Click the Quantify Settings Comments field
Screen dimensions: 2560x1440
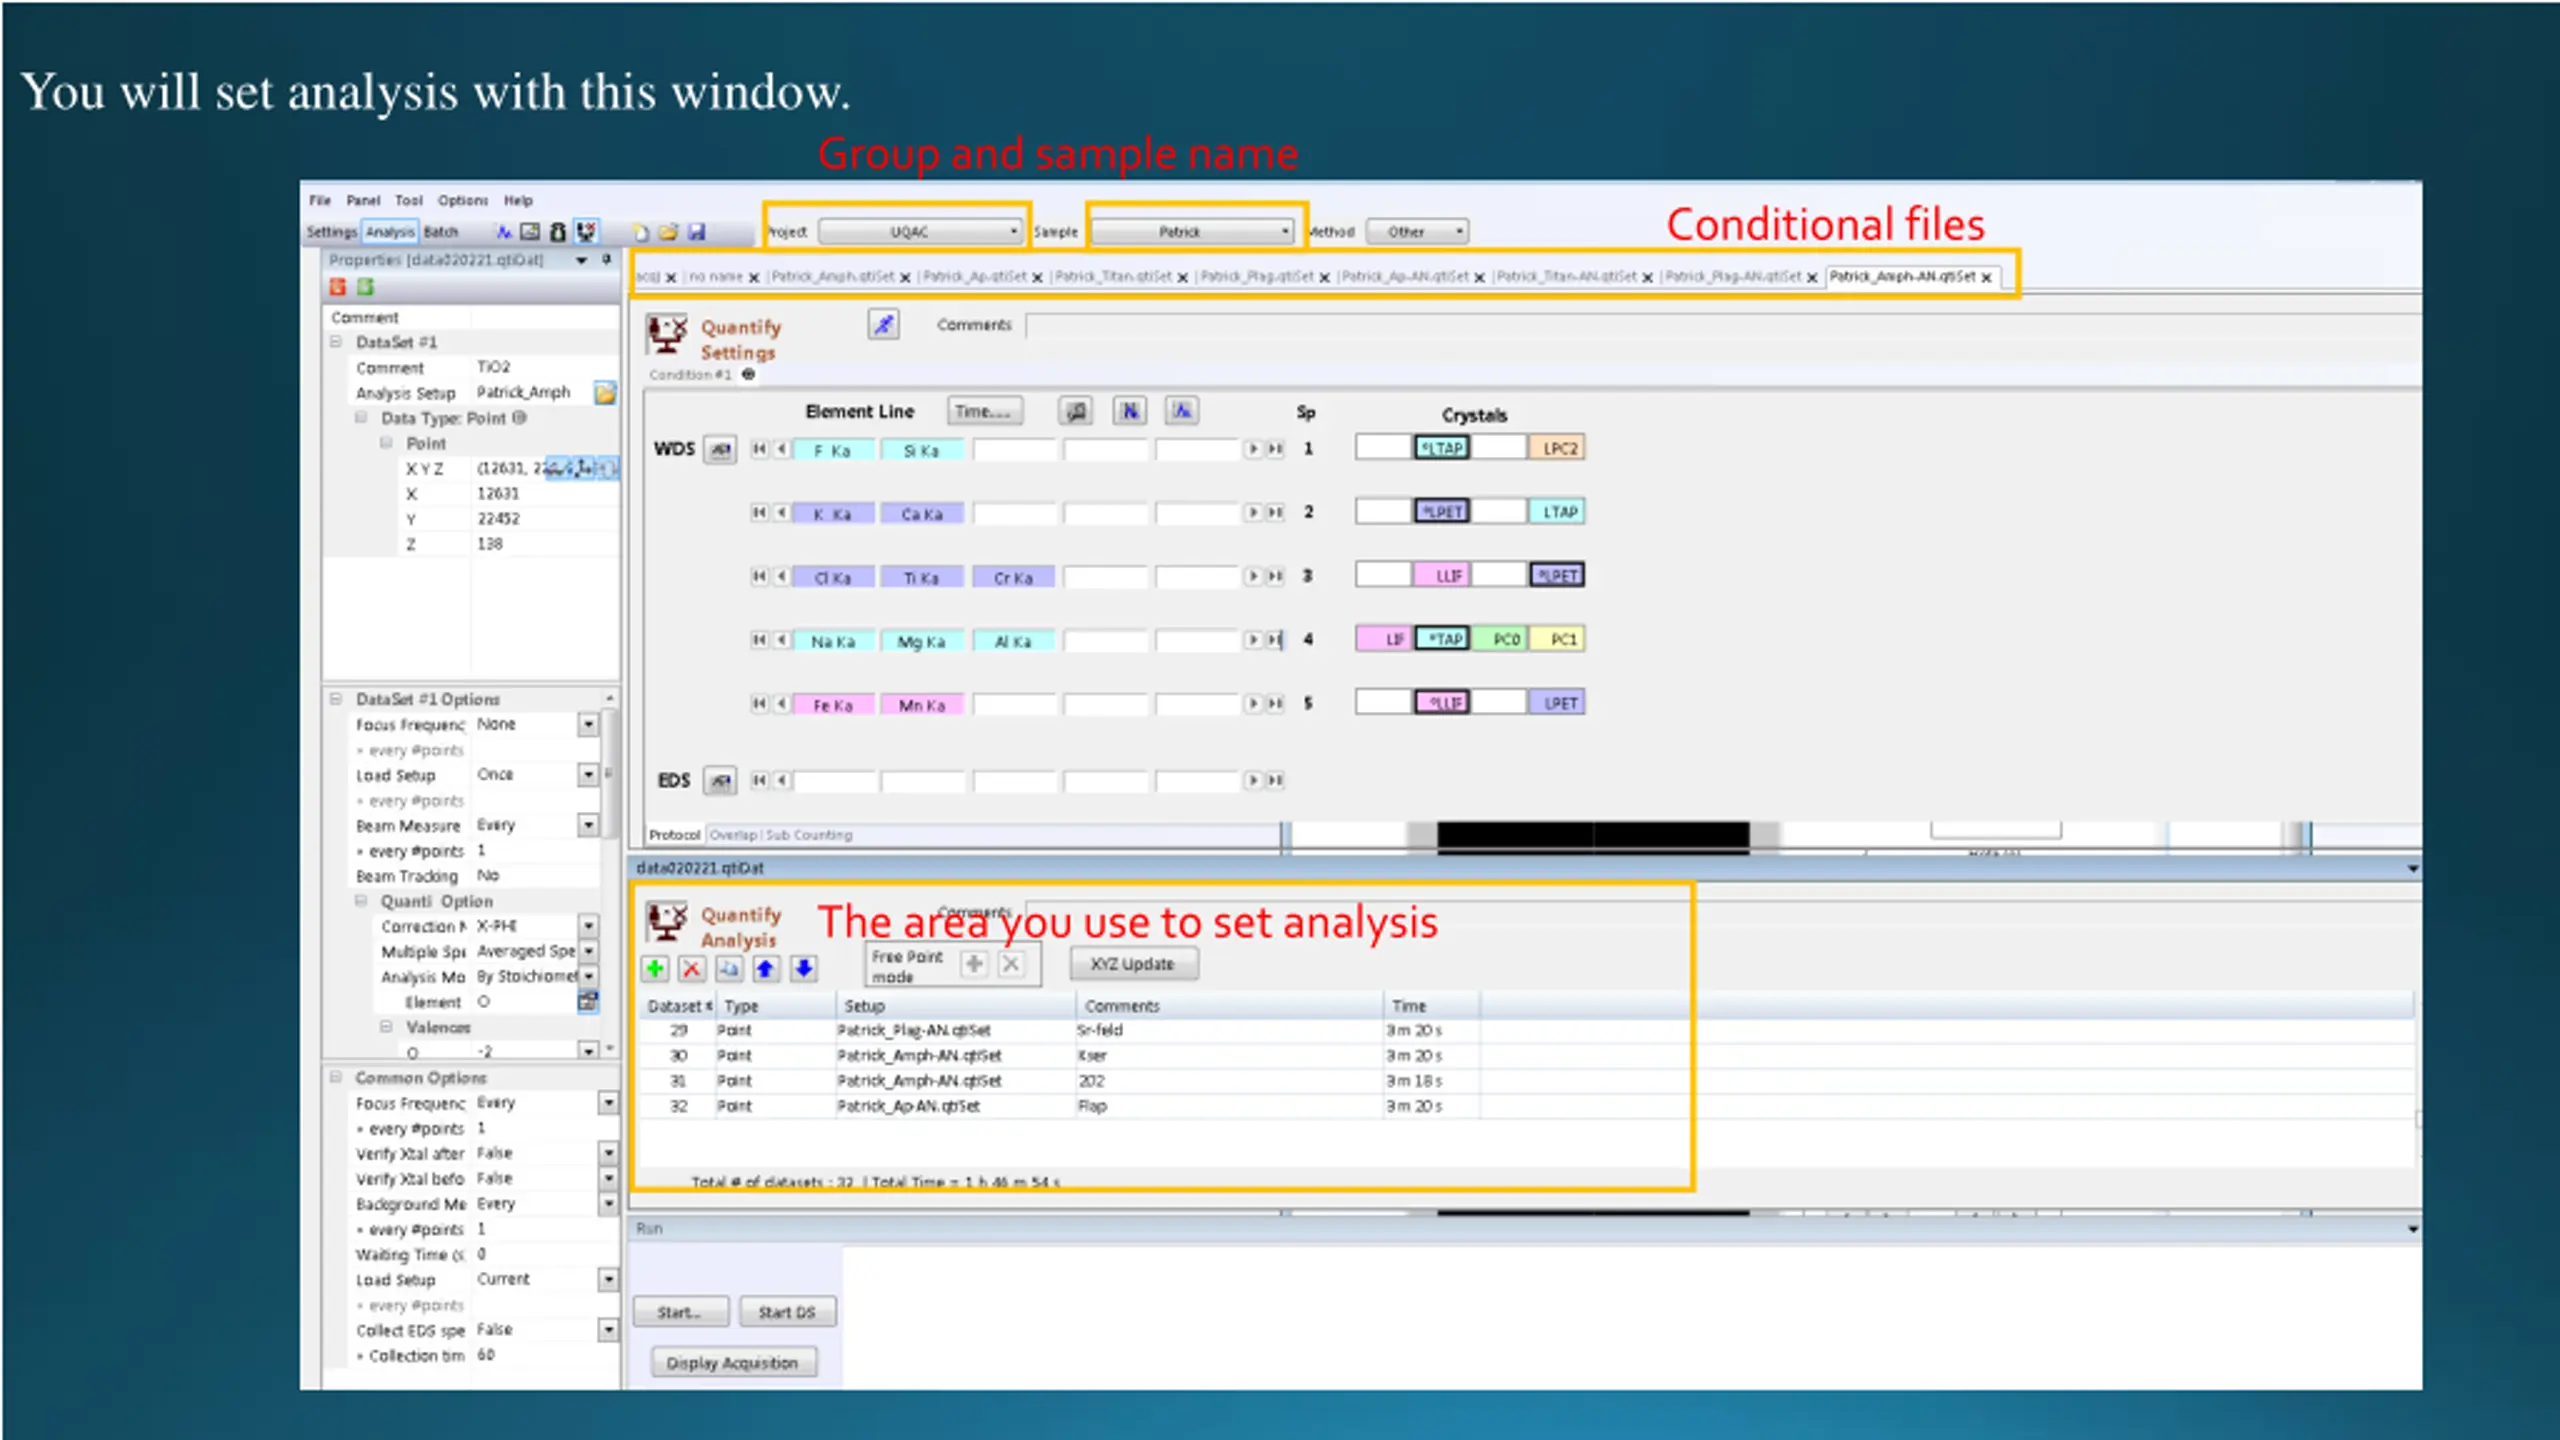[x=1724, y=326]
